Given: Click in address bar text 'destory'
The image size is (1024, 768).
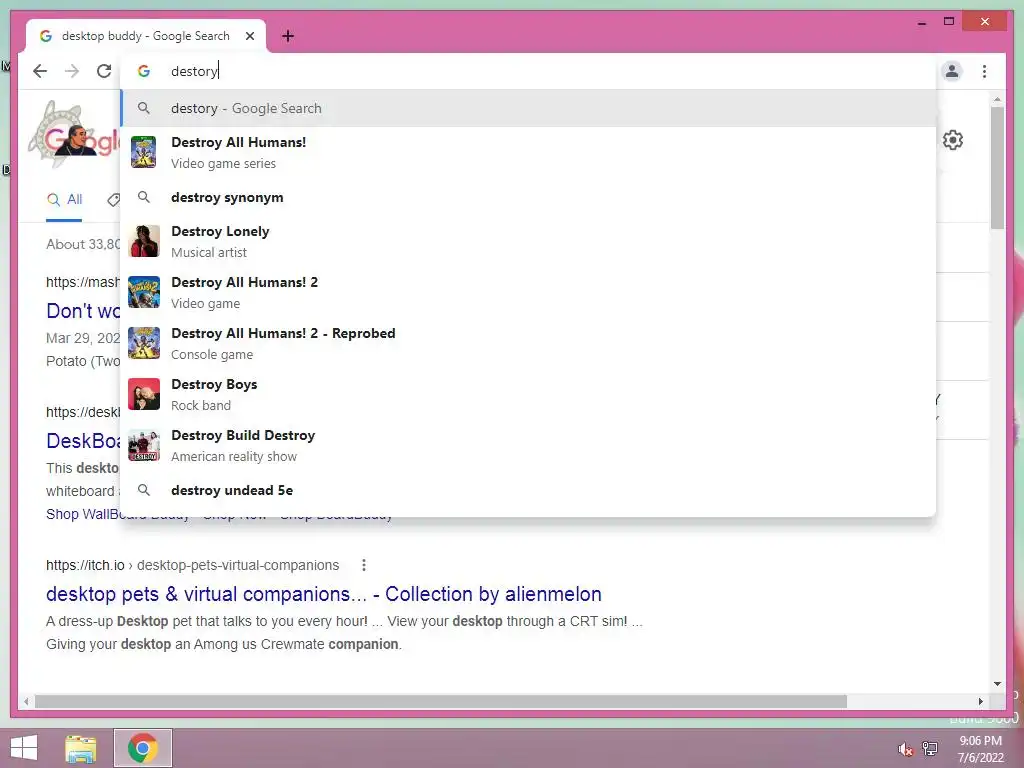Looking at the screenshot, I should pos(194,71).
